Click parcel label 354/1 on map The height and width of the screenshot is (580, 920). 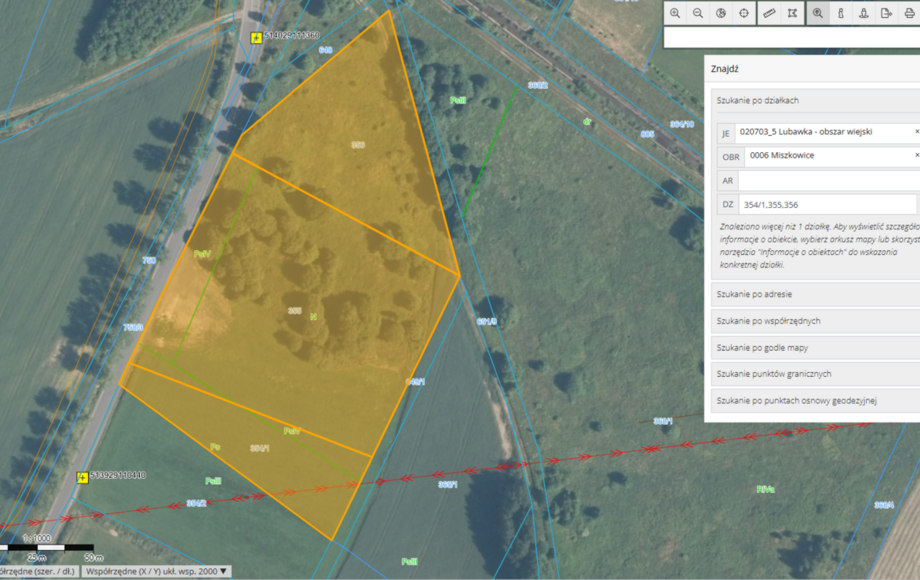(x=260, y=449)
